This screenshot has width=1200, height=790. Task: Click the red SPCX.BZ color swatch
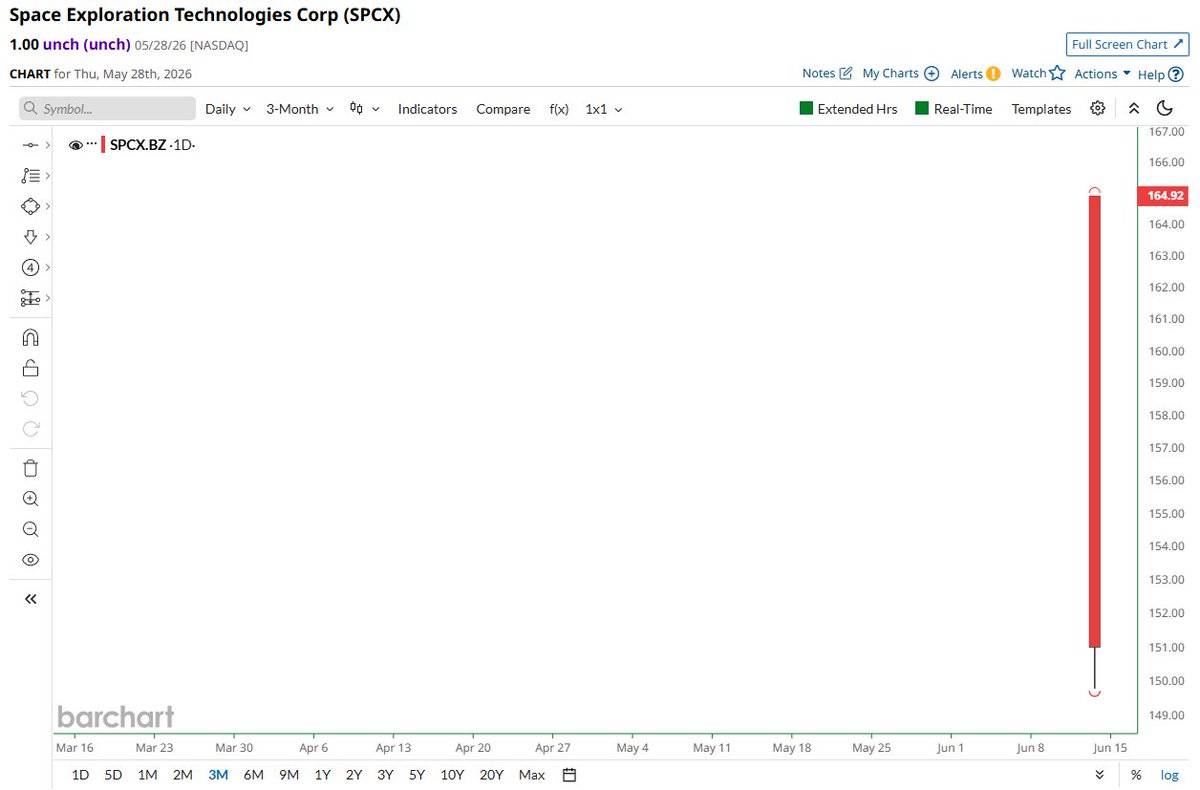[103, 145]
